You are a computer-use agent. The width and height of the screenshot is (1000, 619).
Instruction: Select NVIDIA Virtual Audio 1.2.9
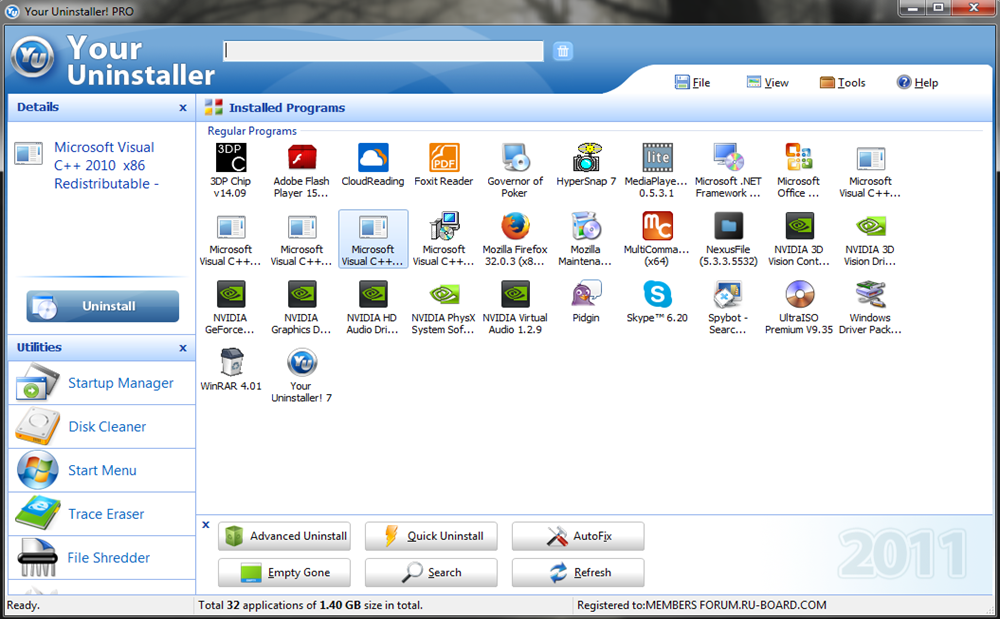pyautogui.click(x=515, y=307)
